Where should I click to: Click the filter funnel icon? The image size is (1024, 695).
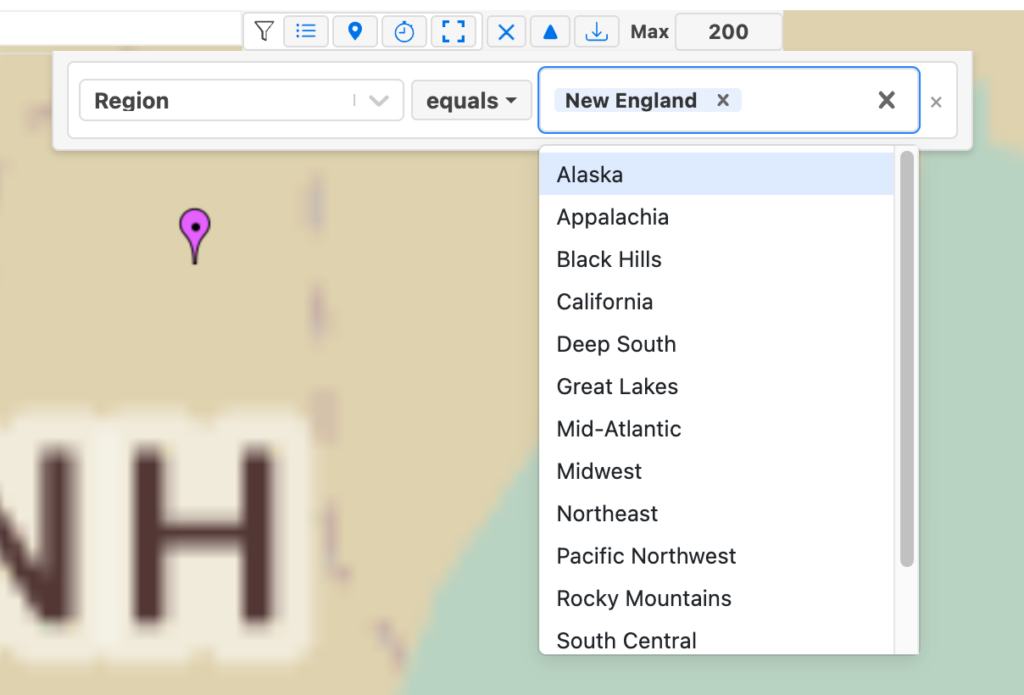click(264, 31)
